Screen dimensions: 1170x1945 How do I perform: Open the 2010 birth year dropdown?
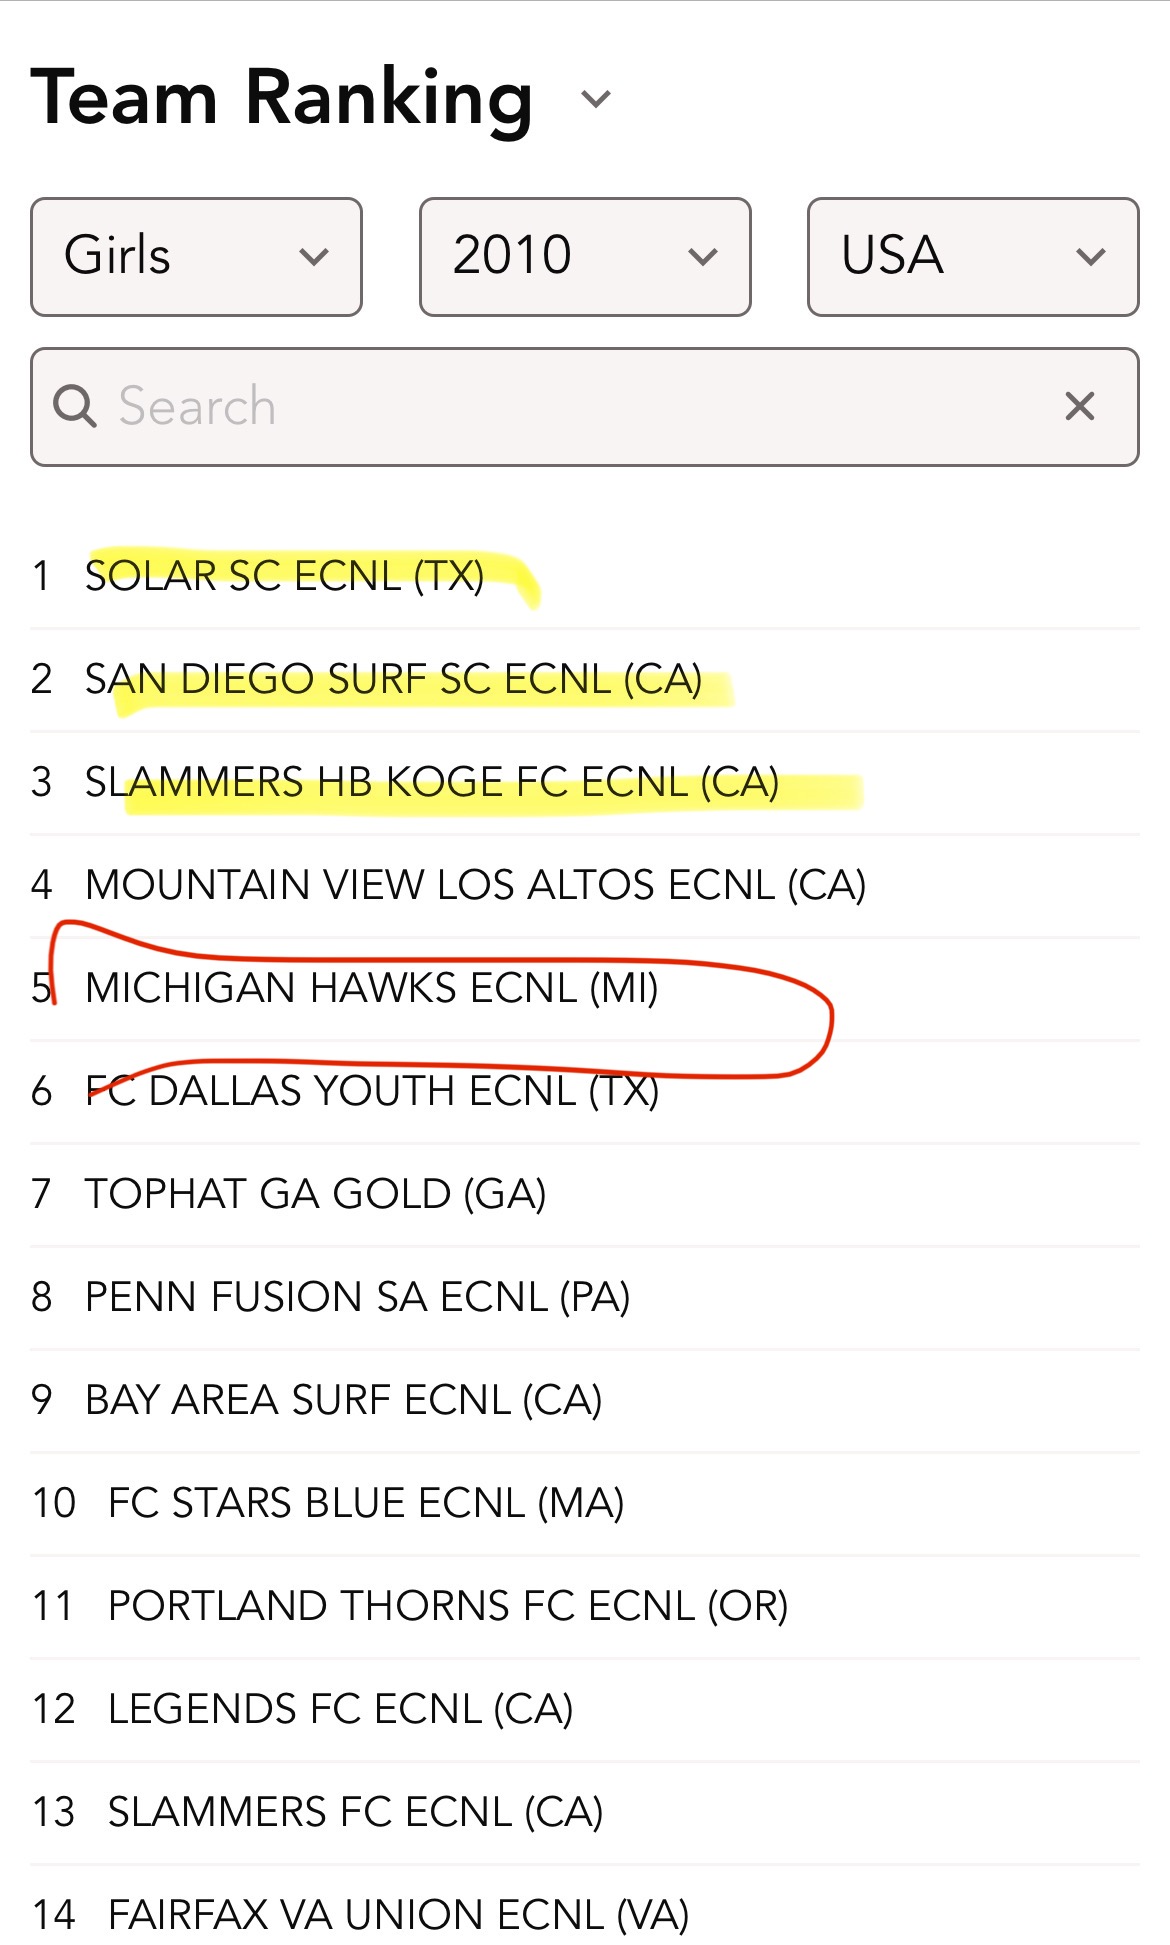click(585, 257)
